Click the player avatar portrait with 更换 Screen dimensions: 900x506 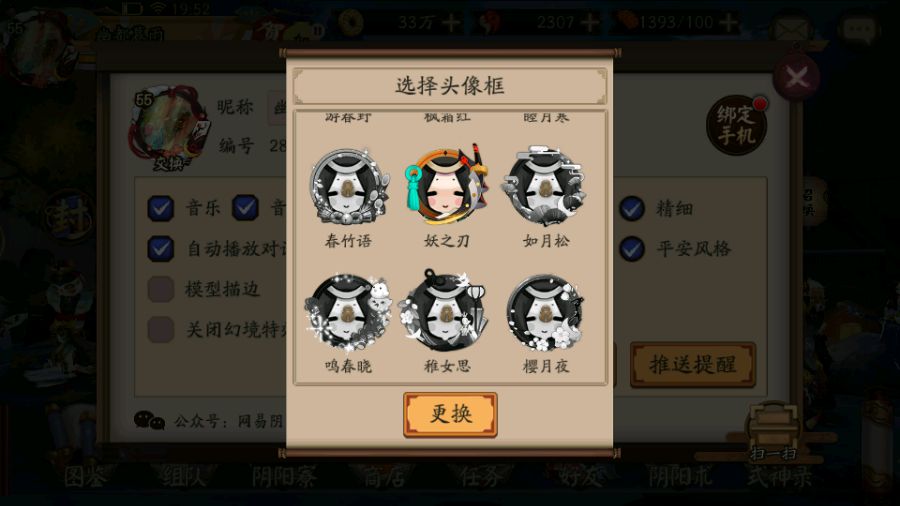point(168,129)
